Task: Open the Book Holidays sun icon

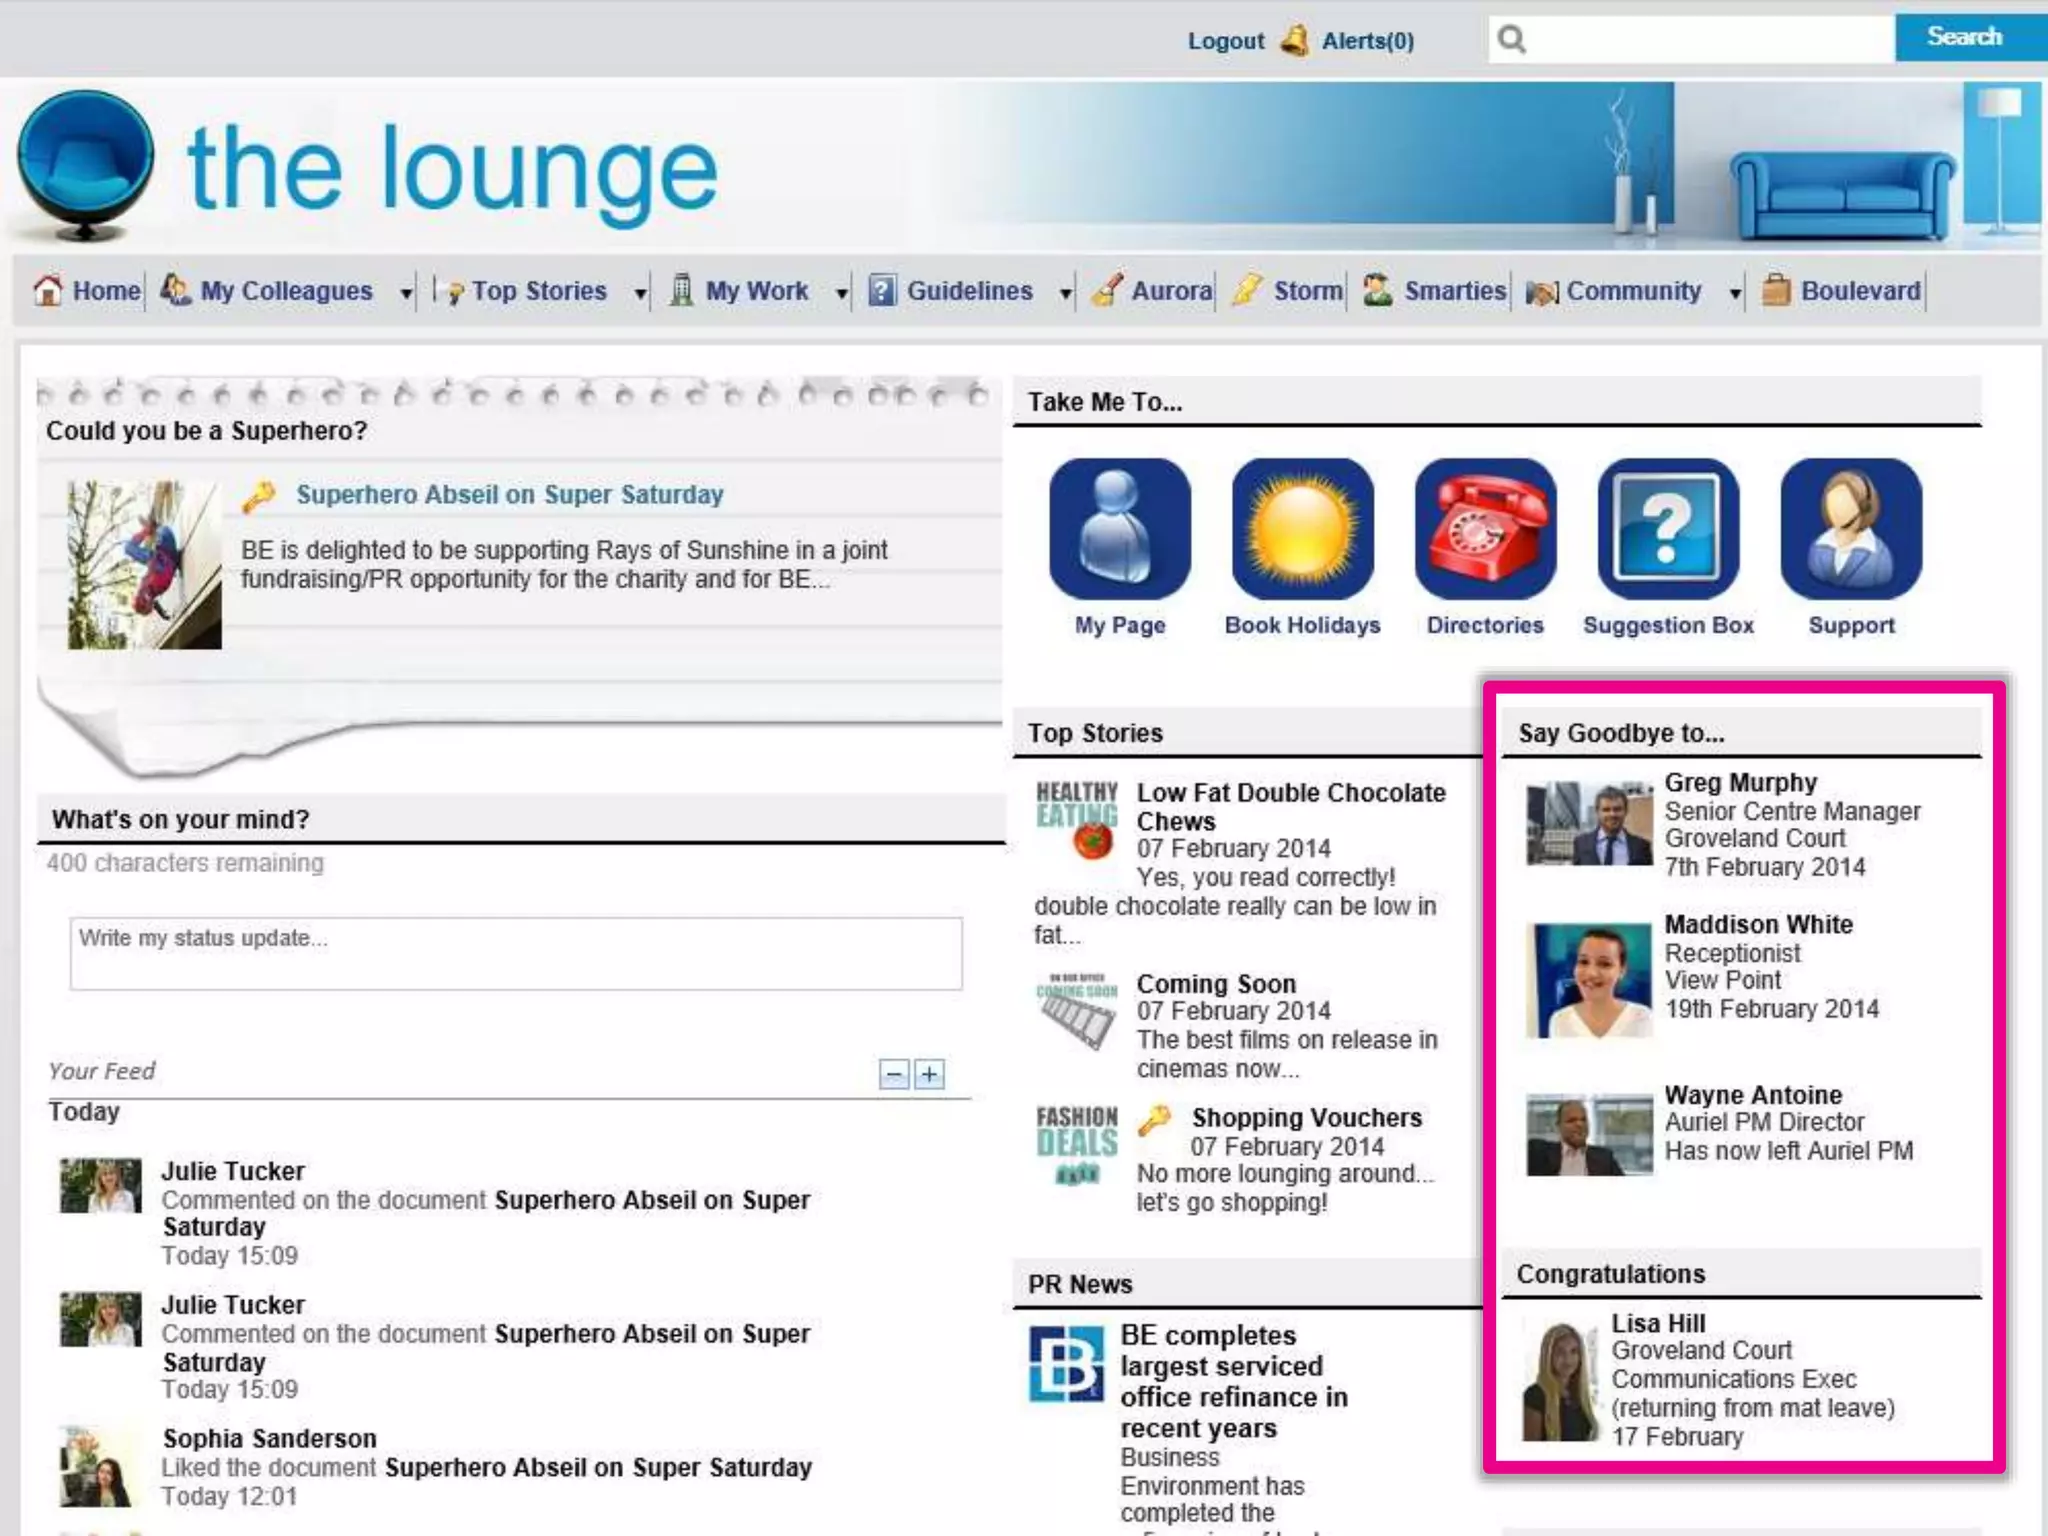Action: coord(1302,529)
